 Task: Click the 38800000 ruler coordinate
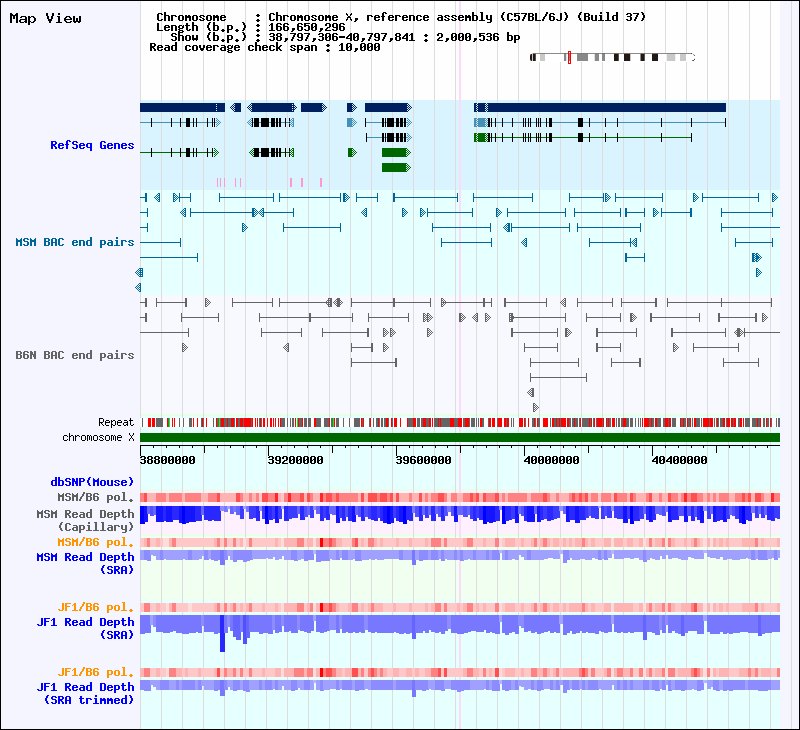(167, 460)
